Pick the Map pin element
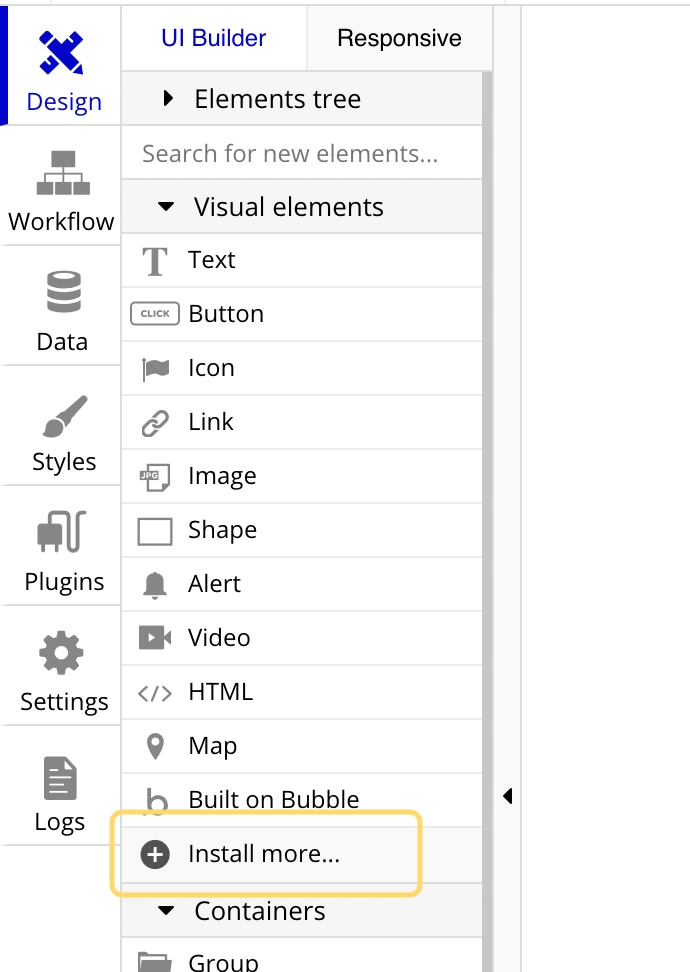 tap(302, 746)
